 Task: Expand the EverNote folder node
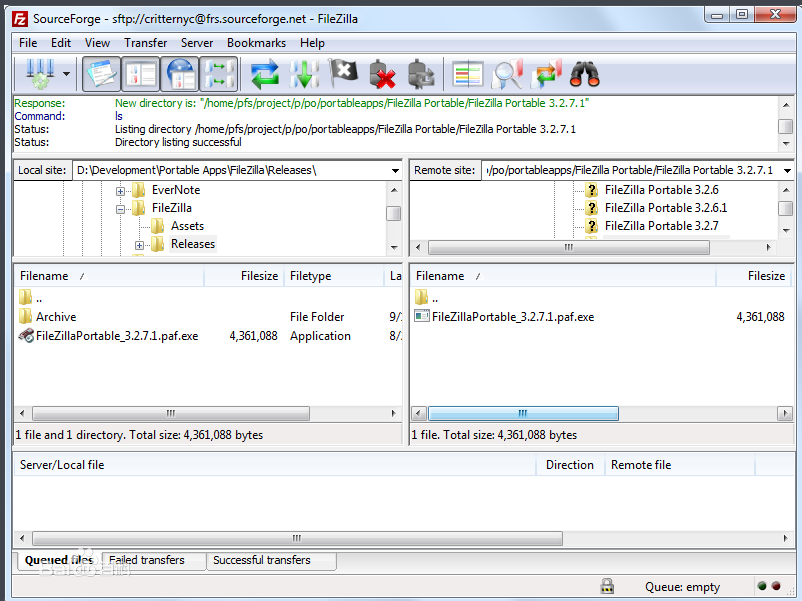coord(120,191)
